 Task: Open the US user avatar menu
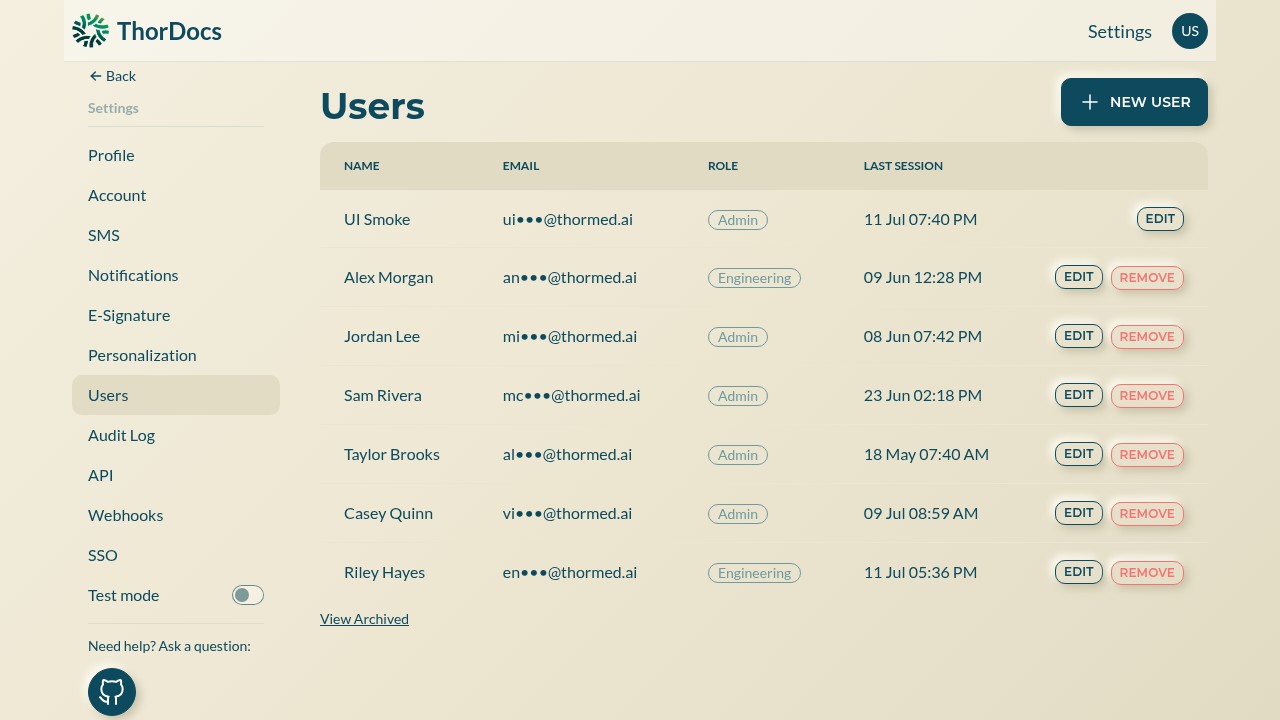(1190, 31)
